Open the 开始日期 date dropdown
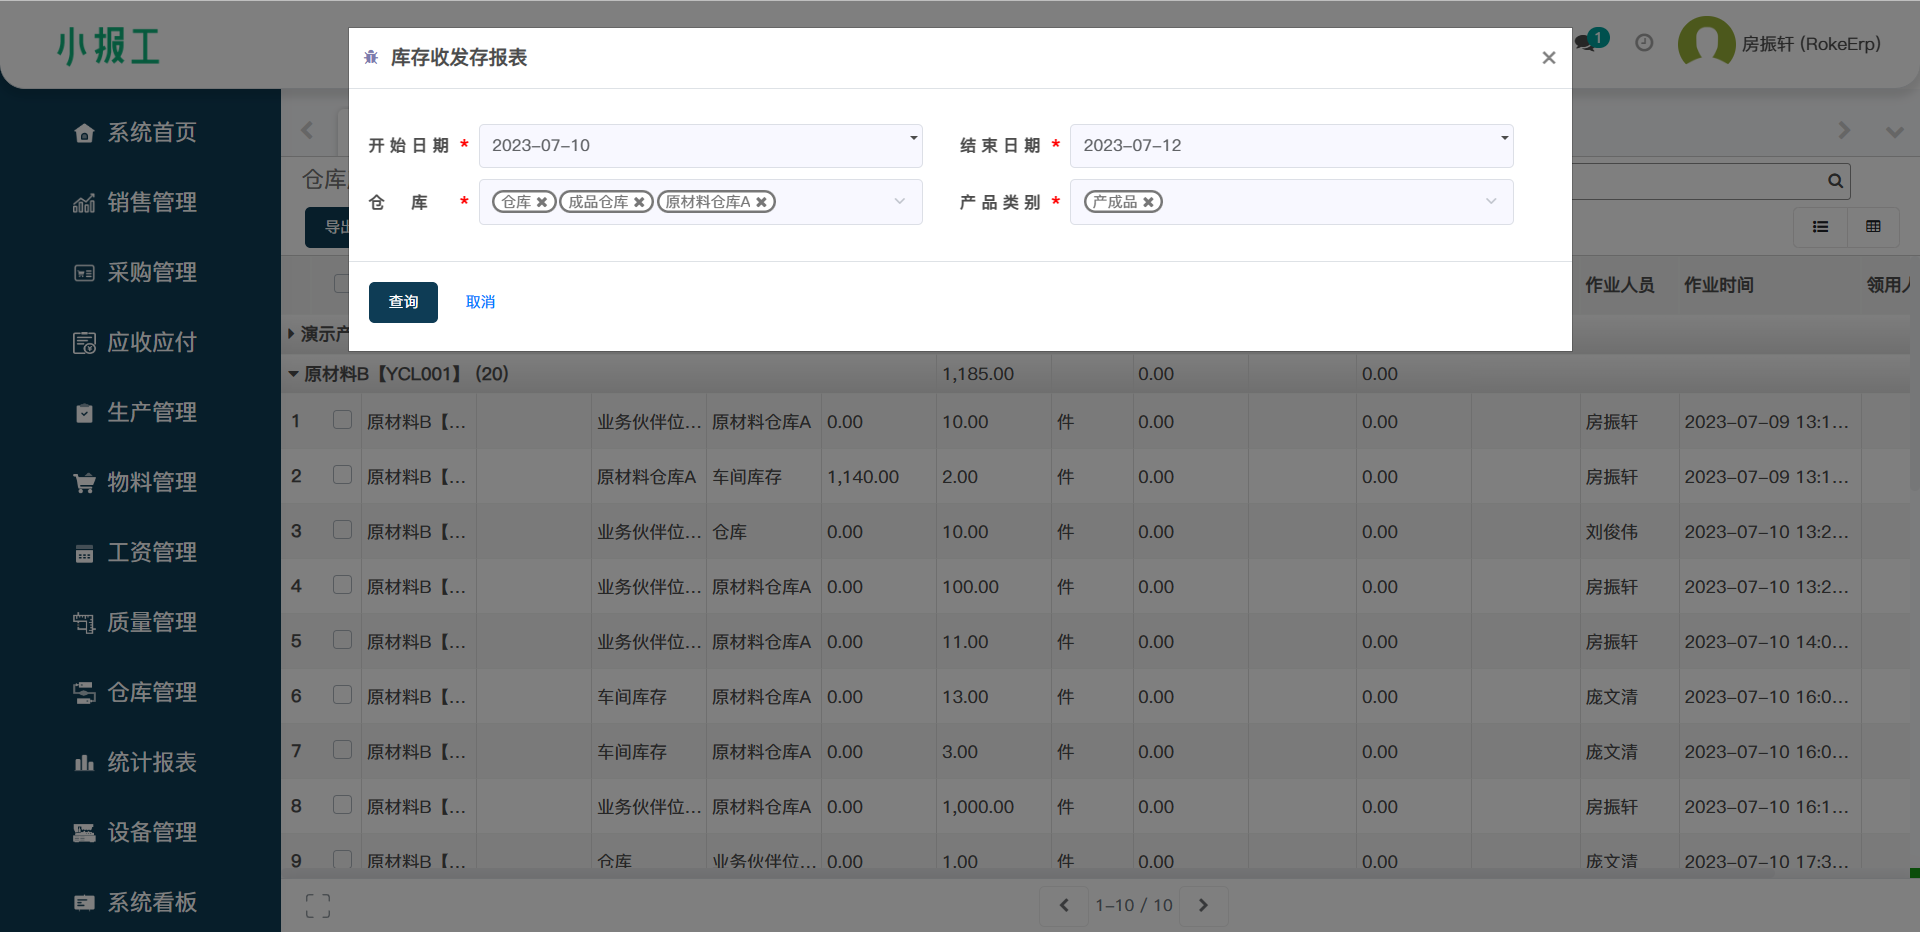Screen dimensions: 1920x932 pos(913,139)
